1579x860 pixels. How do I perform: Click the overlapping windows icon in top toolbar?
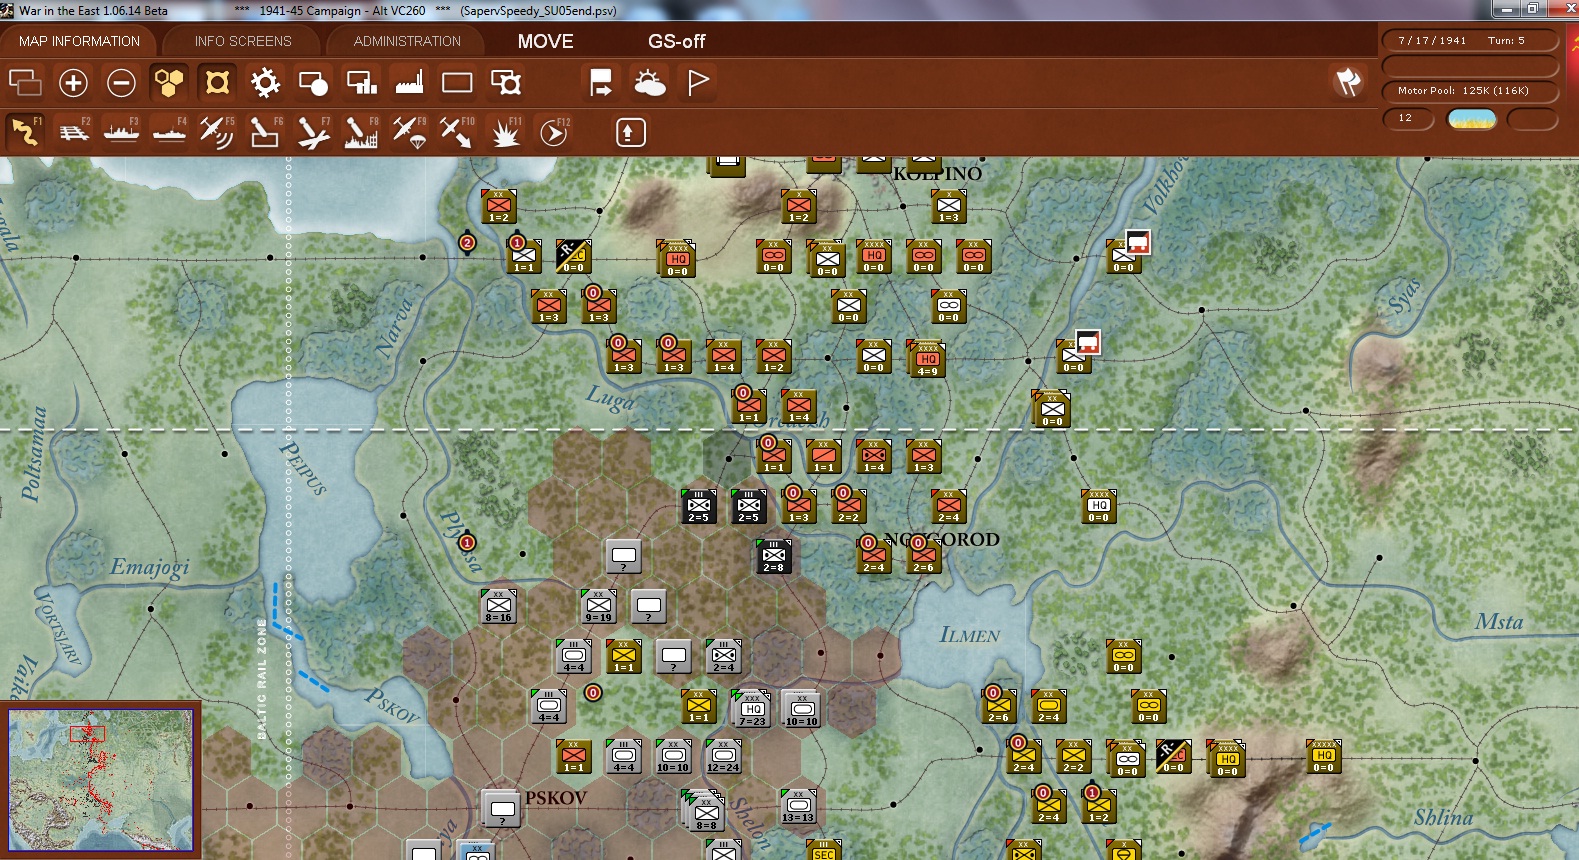tap(25, 82)
